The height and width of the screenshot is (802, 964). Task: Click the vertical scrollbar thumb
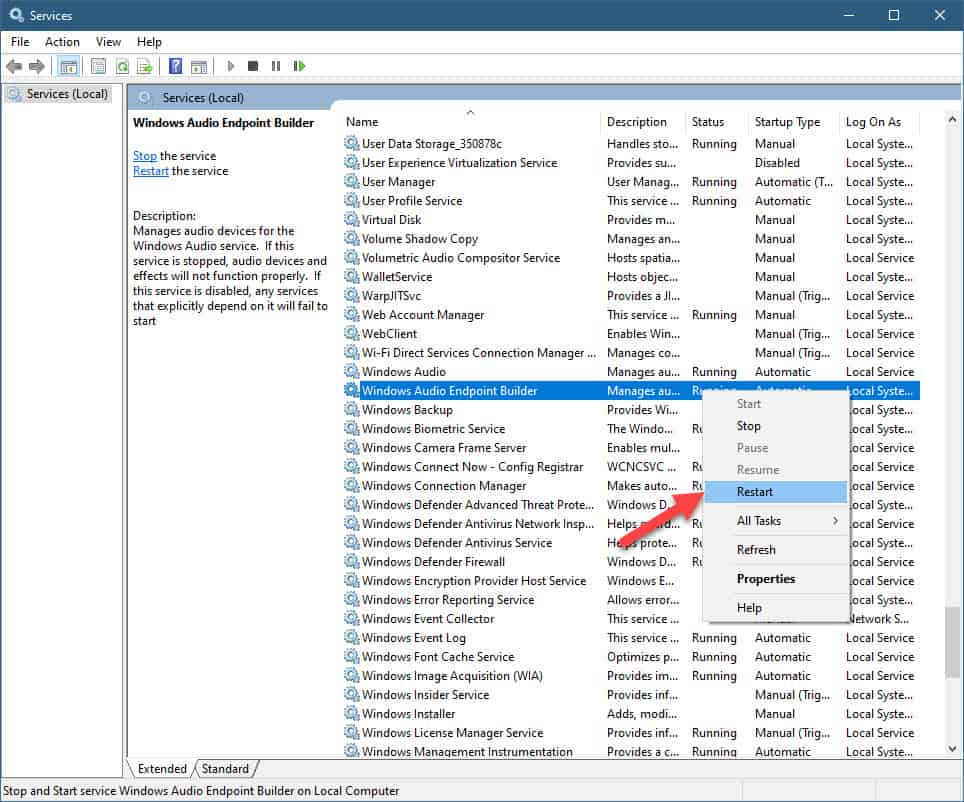[x=952, y=642]
